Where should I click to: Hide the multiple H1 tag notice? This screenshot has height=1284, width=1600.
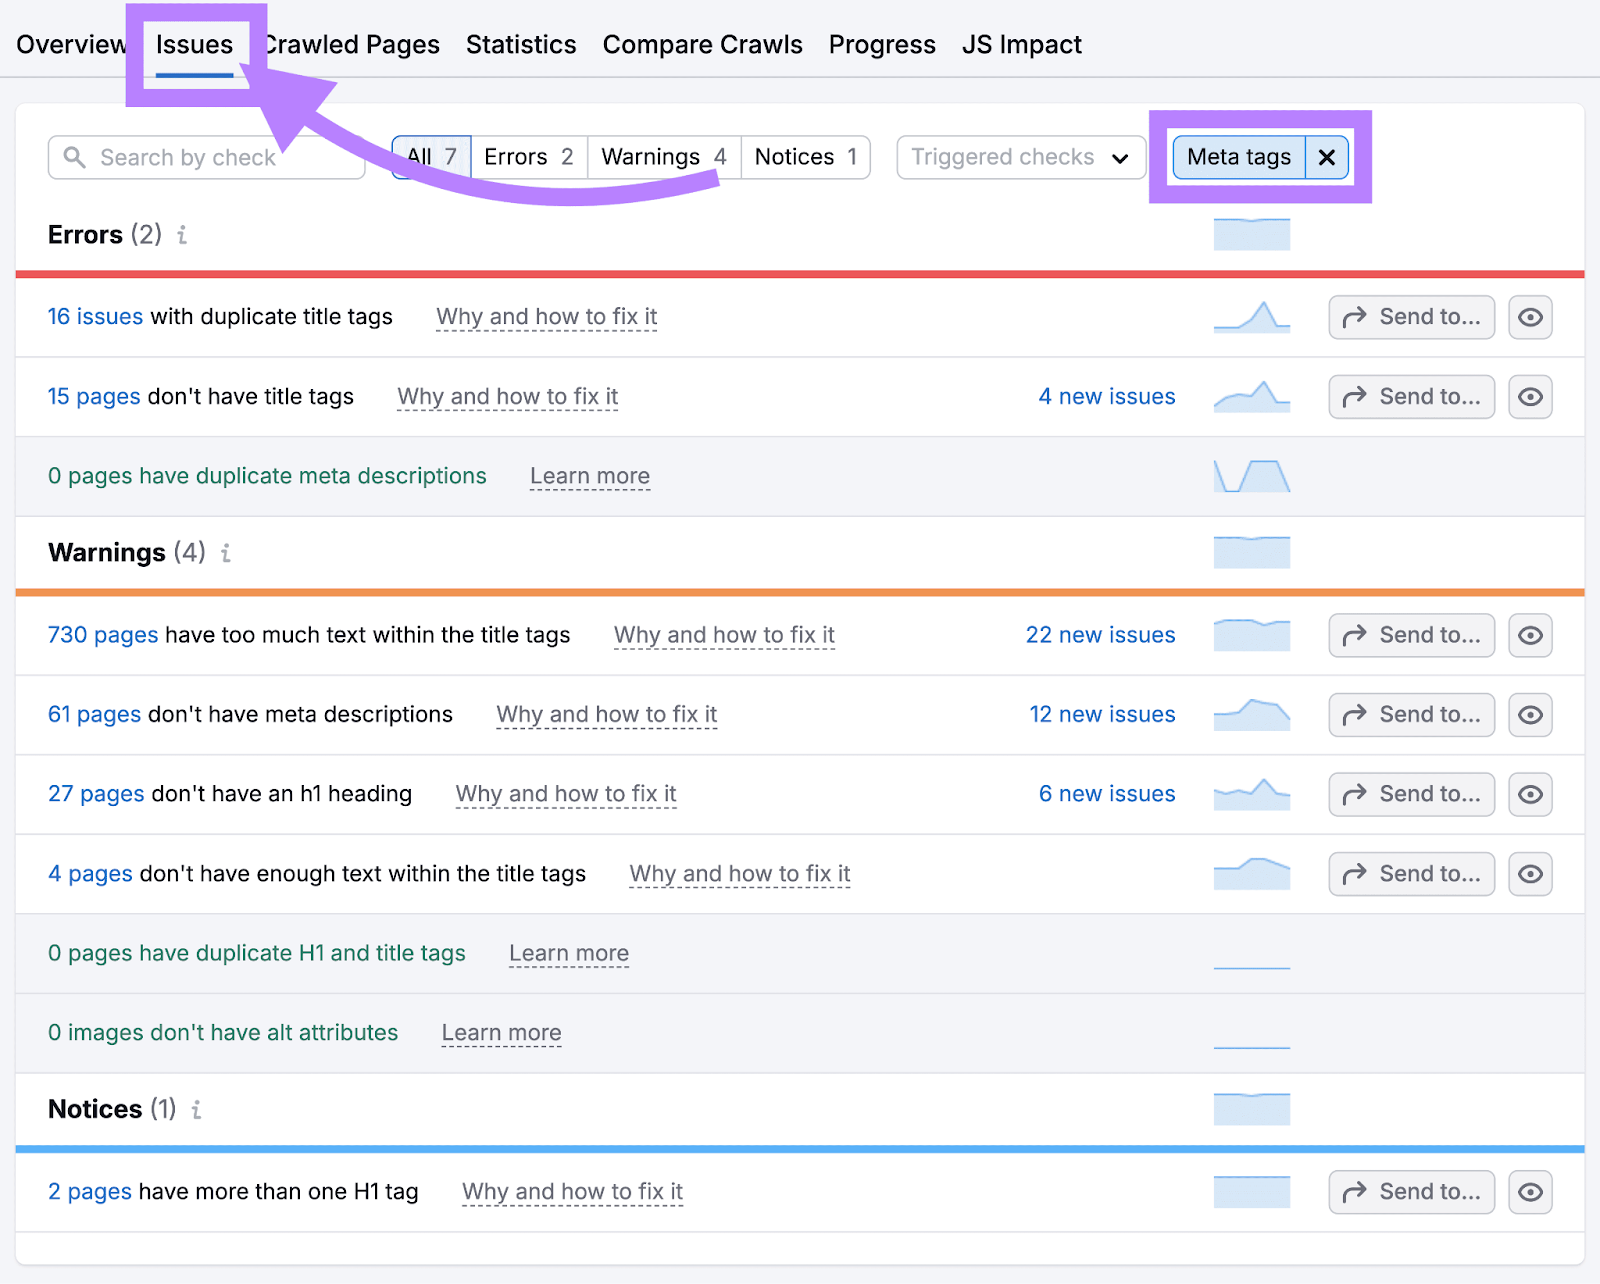(1530, 1192)
